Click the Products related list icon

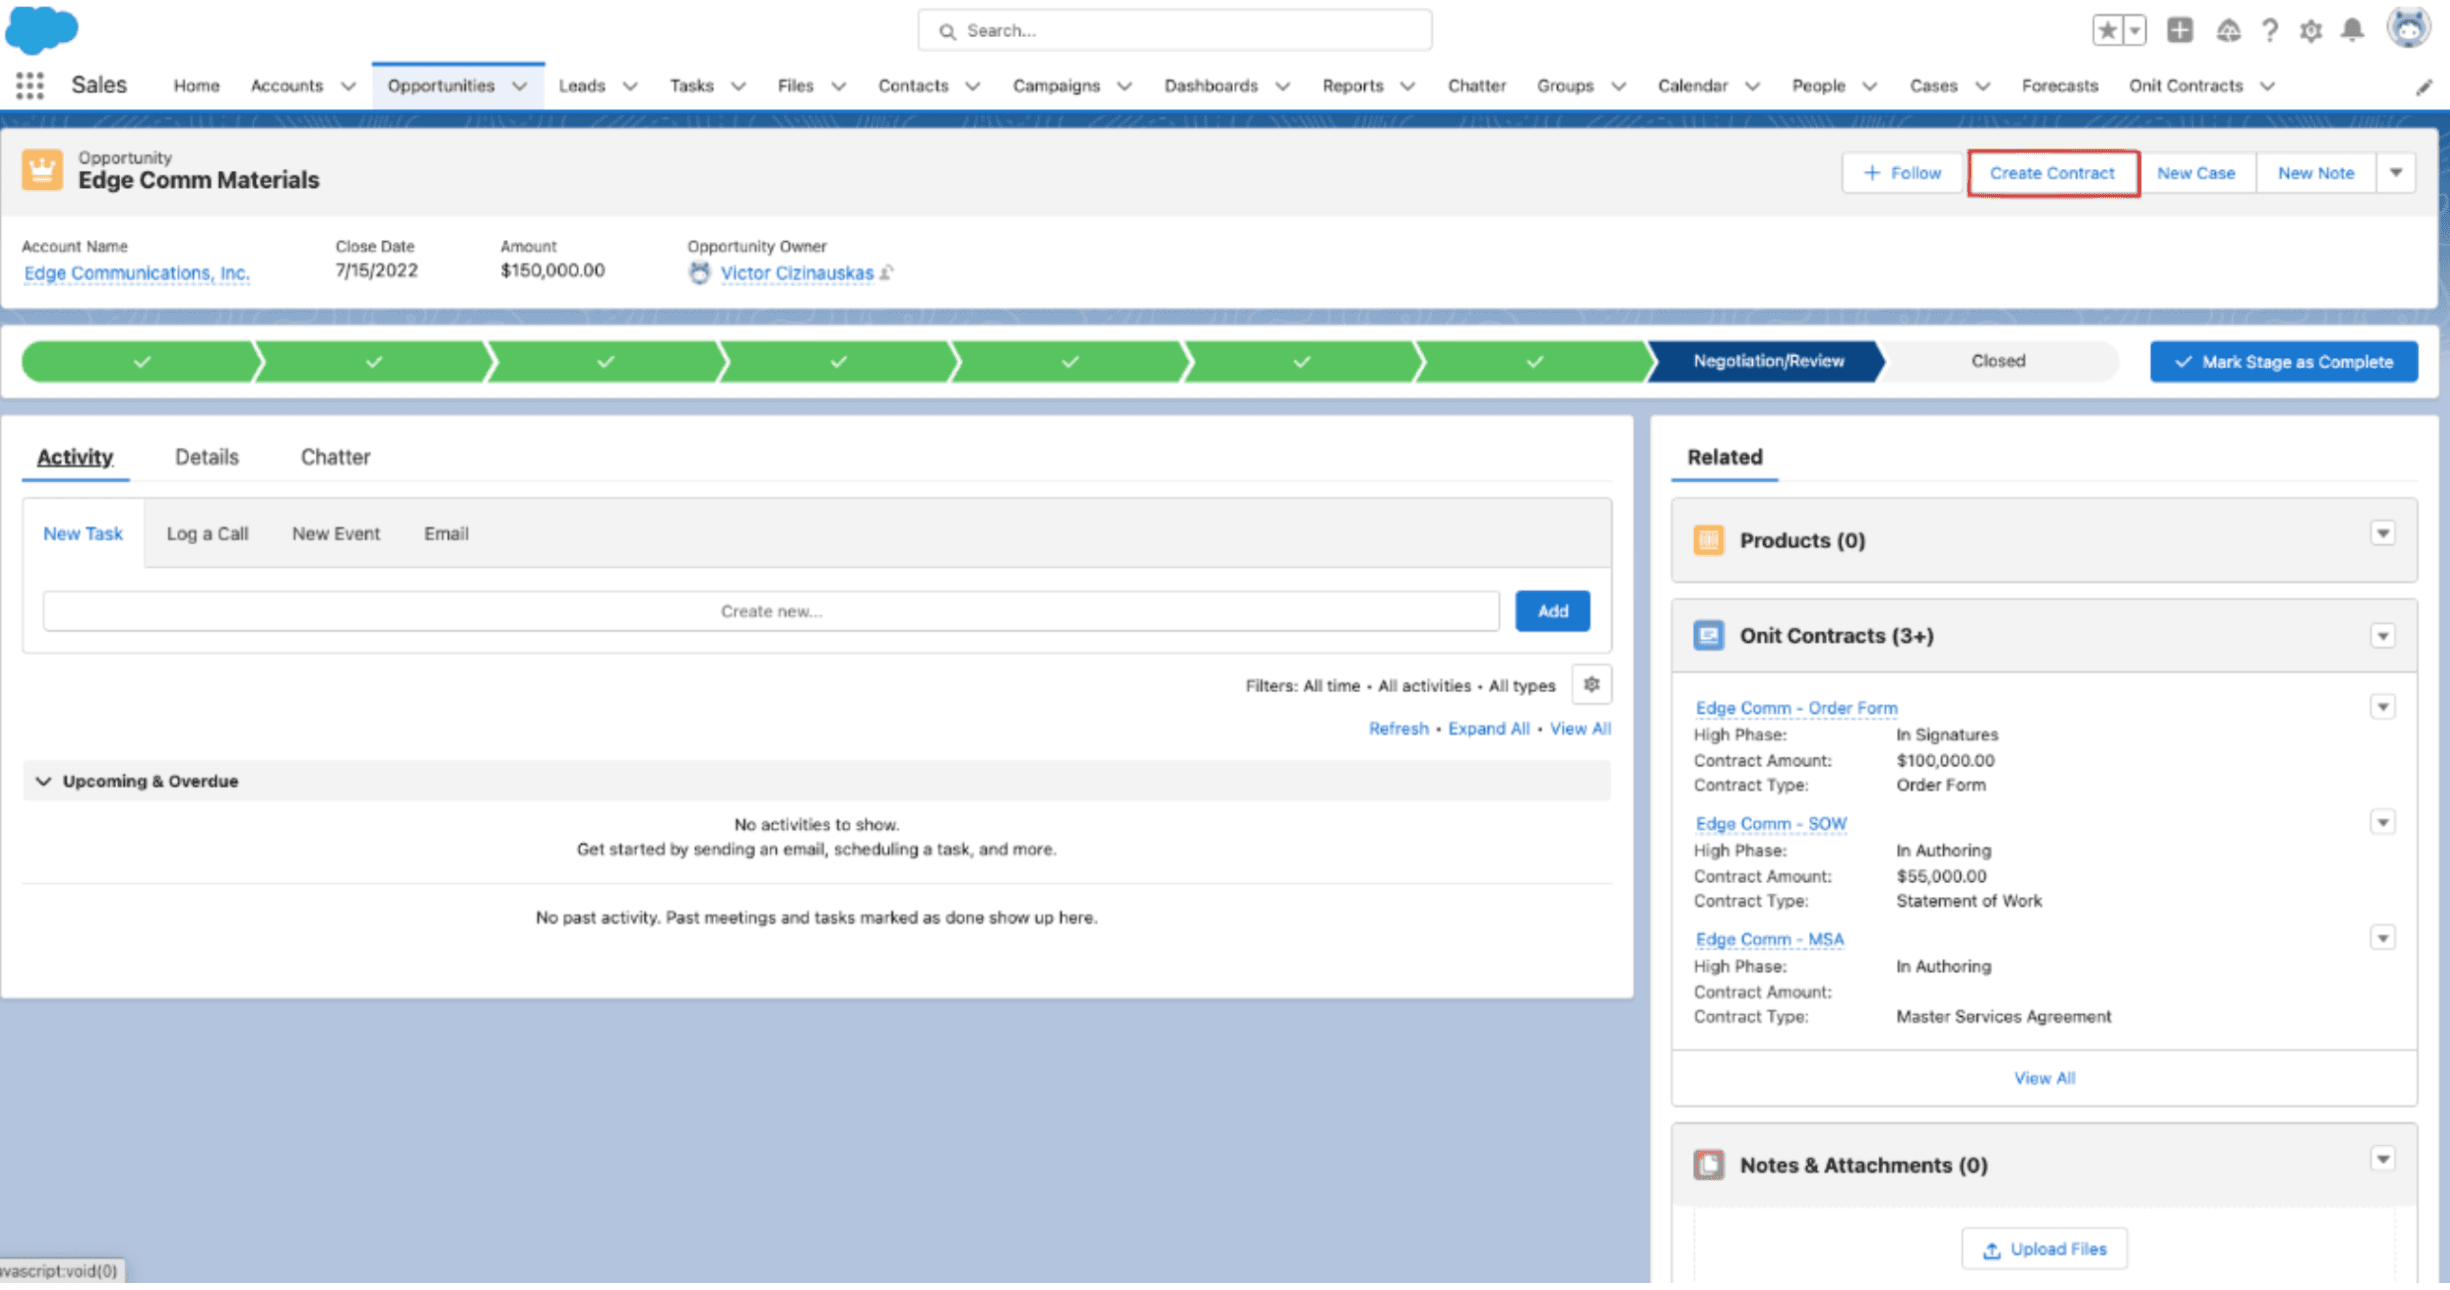pyautogui.click(x=1709, y=540)
